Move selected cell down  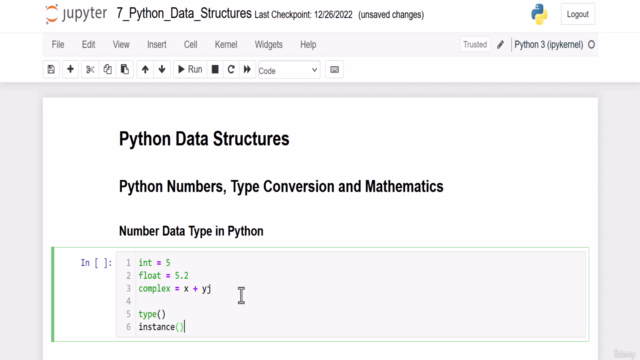tap(162, 69)
